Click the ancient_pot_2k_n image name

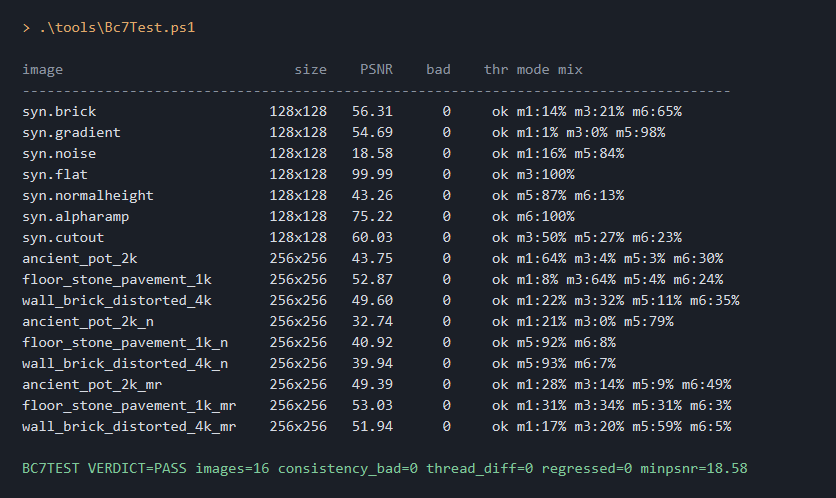pyautogui.click(x=88, y=322)
